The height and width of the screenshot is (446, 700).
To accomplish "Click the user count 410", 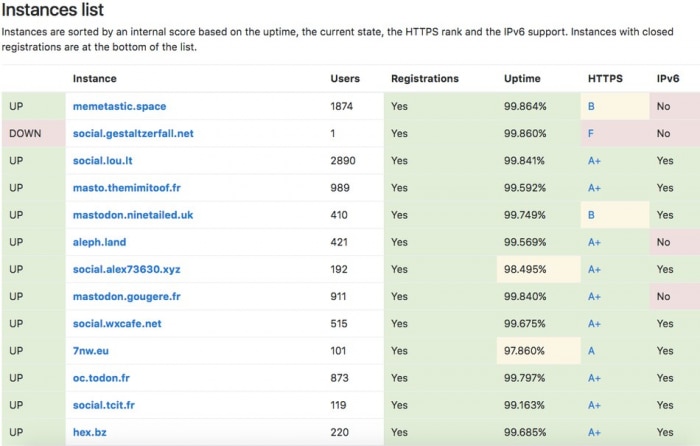I will pos(339,215).
